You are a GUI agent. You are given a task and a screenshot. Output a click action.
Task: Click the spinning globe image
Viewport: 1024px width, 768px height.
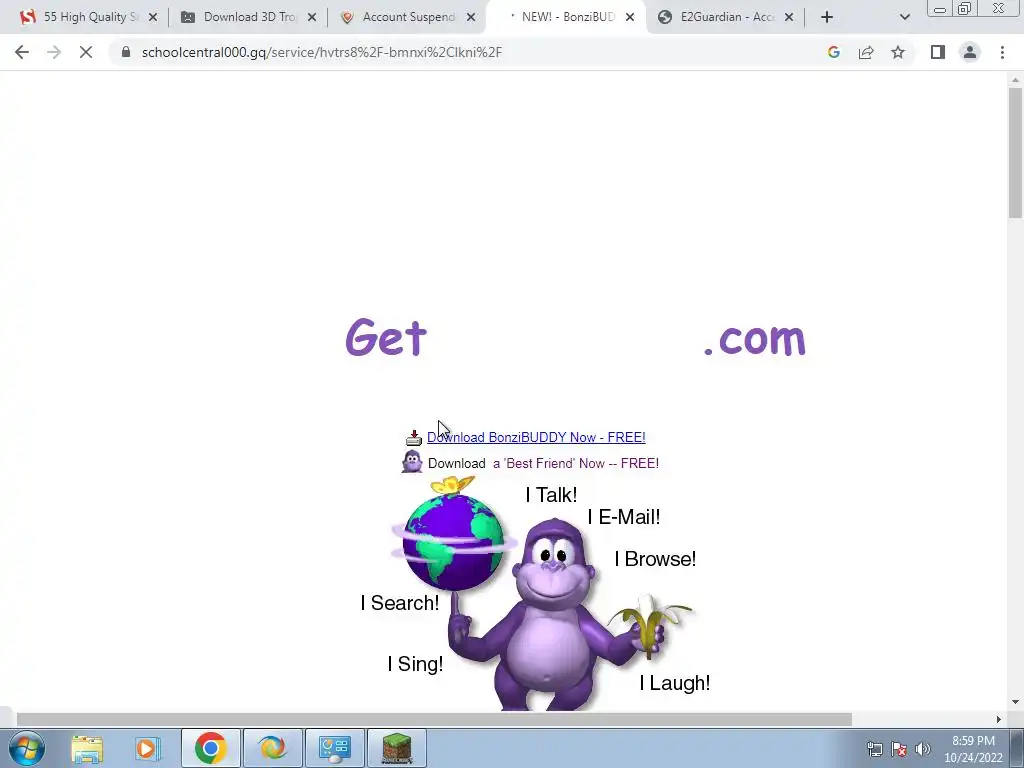(x=453, y=542)
